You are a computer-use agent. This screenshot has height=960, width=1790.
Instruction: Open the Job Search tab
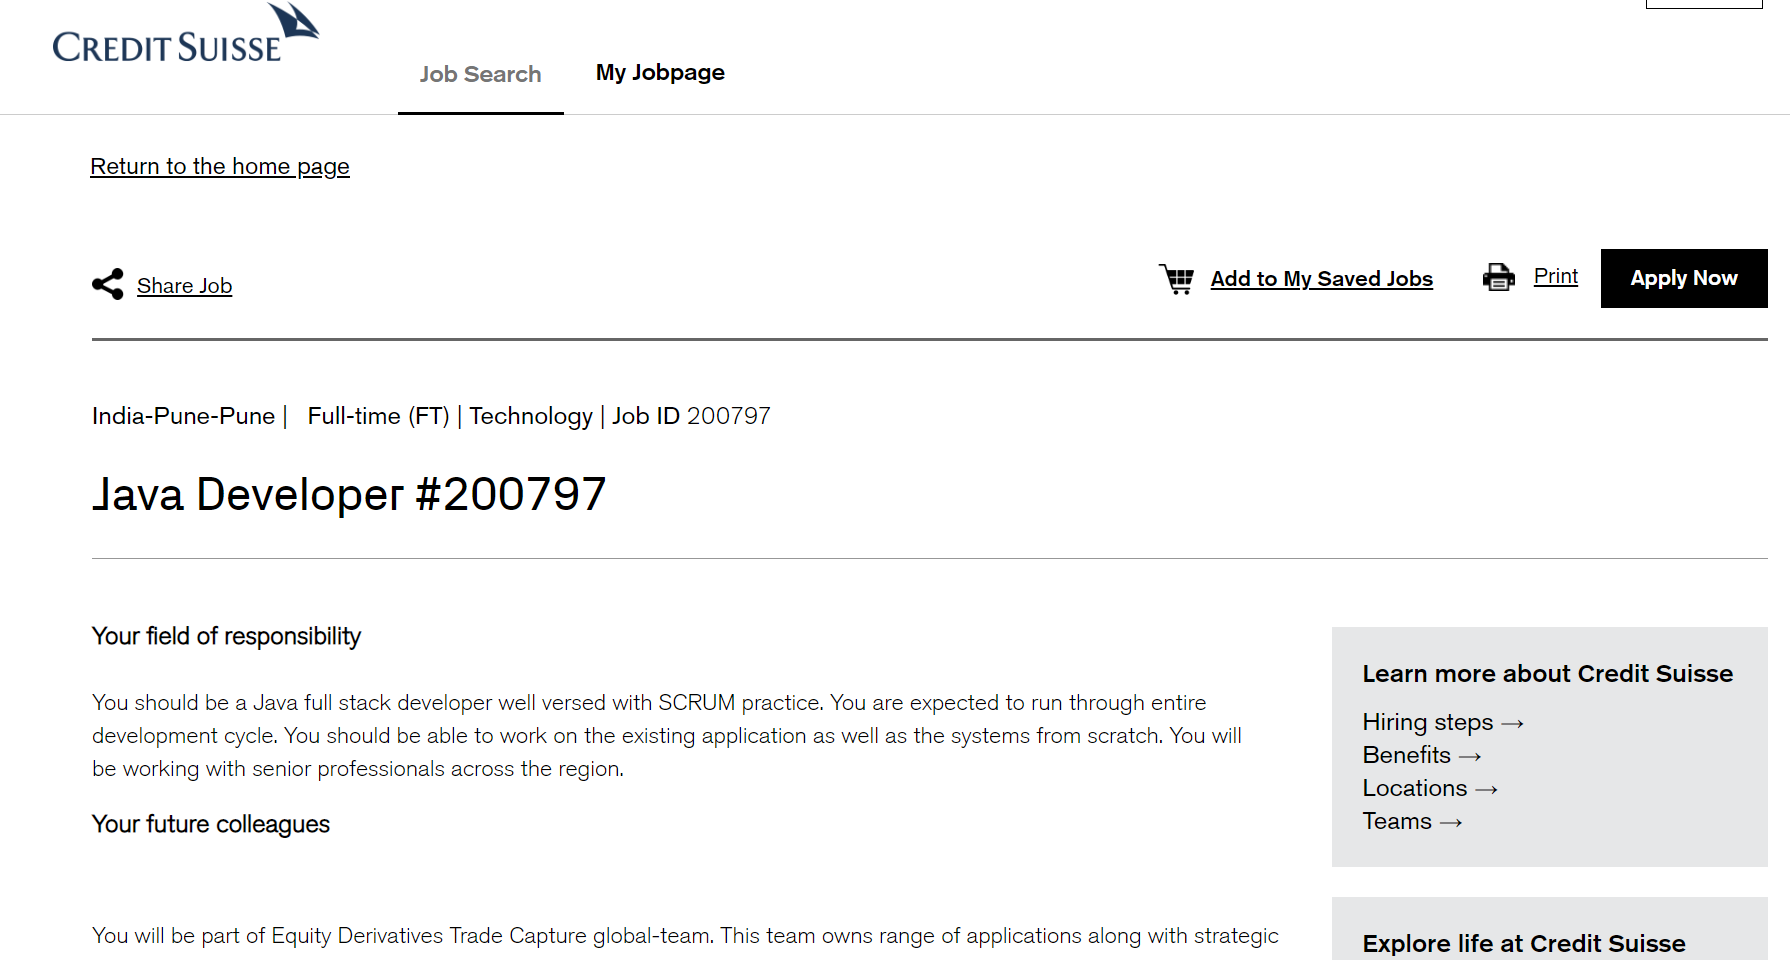[480, 74]
